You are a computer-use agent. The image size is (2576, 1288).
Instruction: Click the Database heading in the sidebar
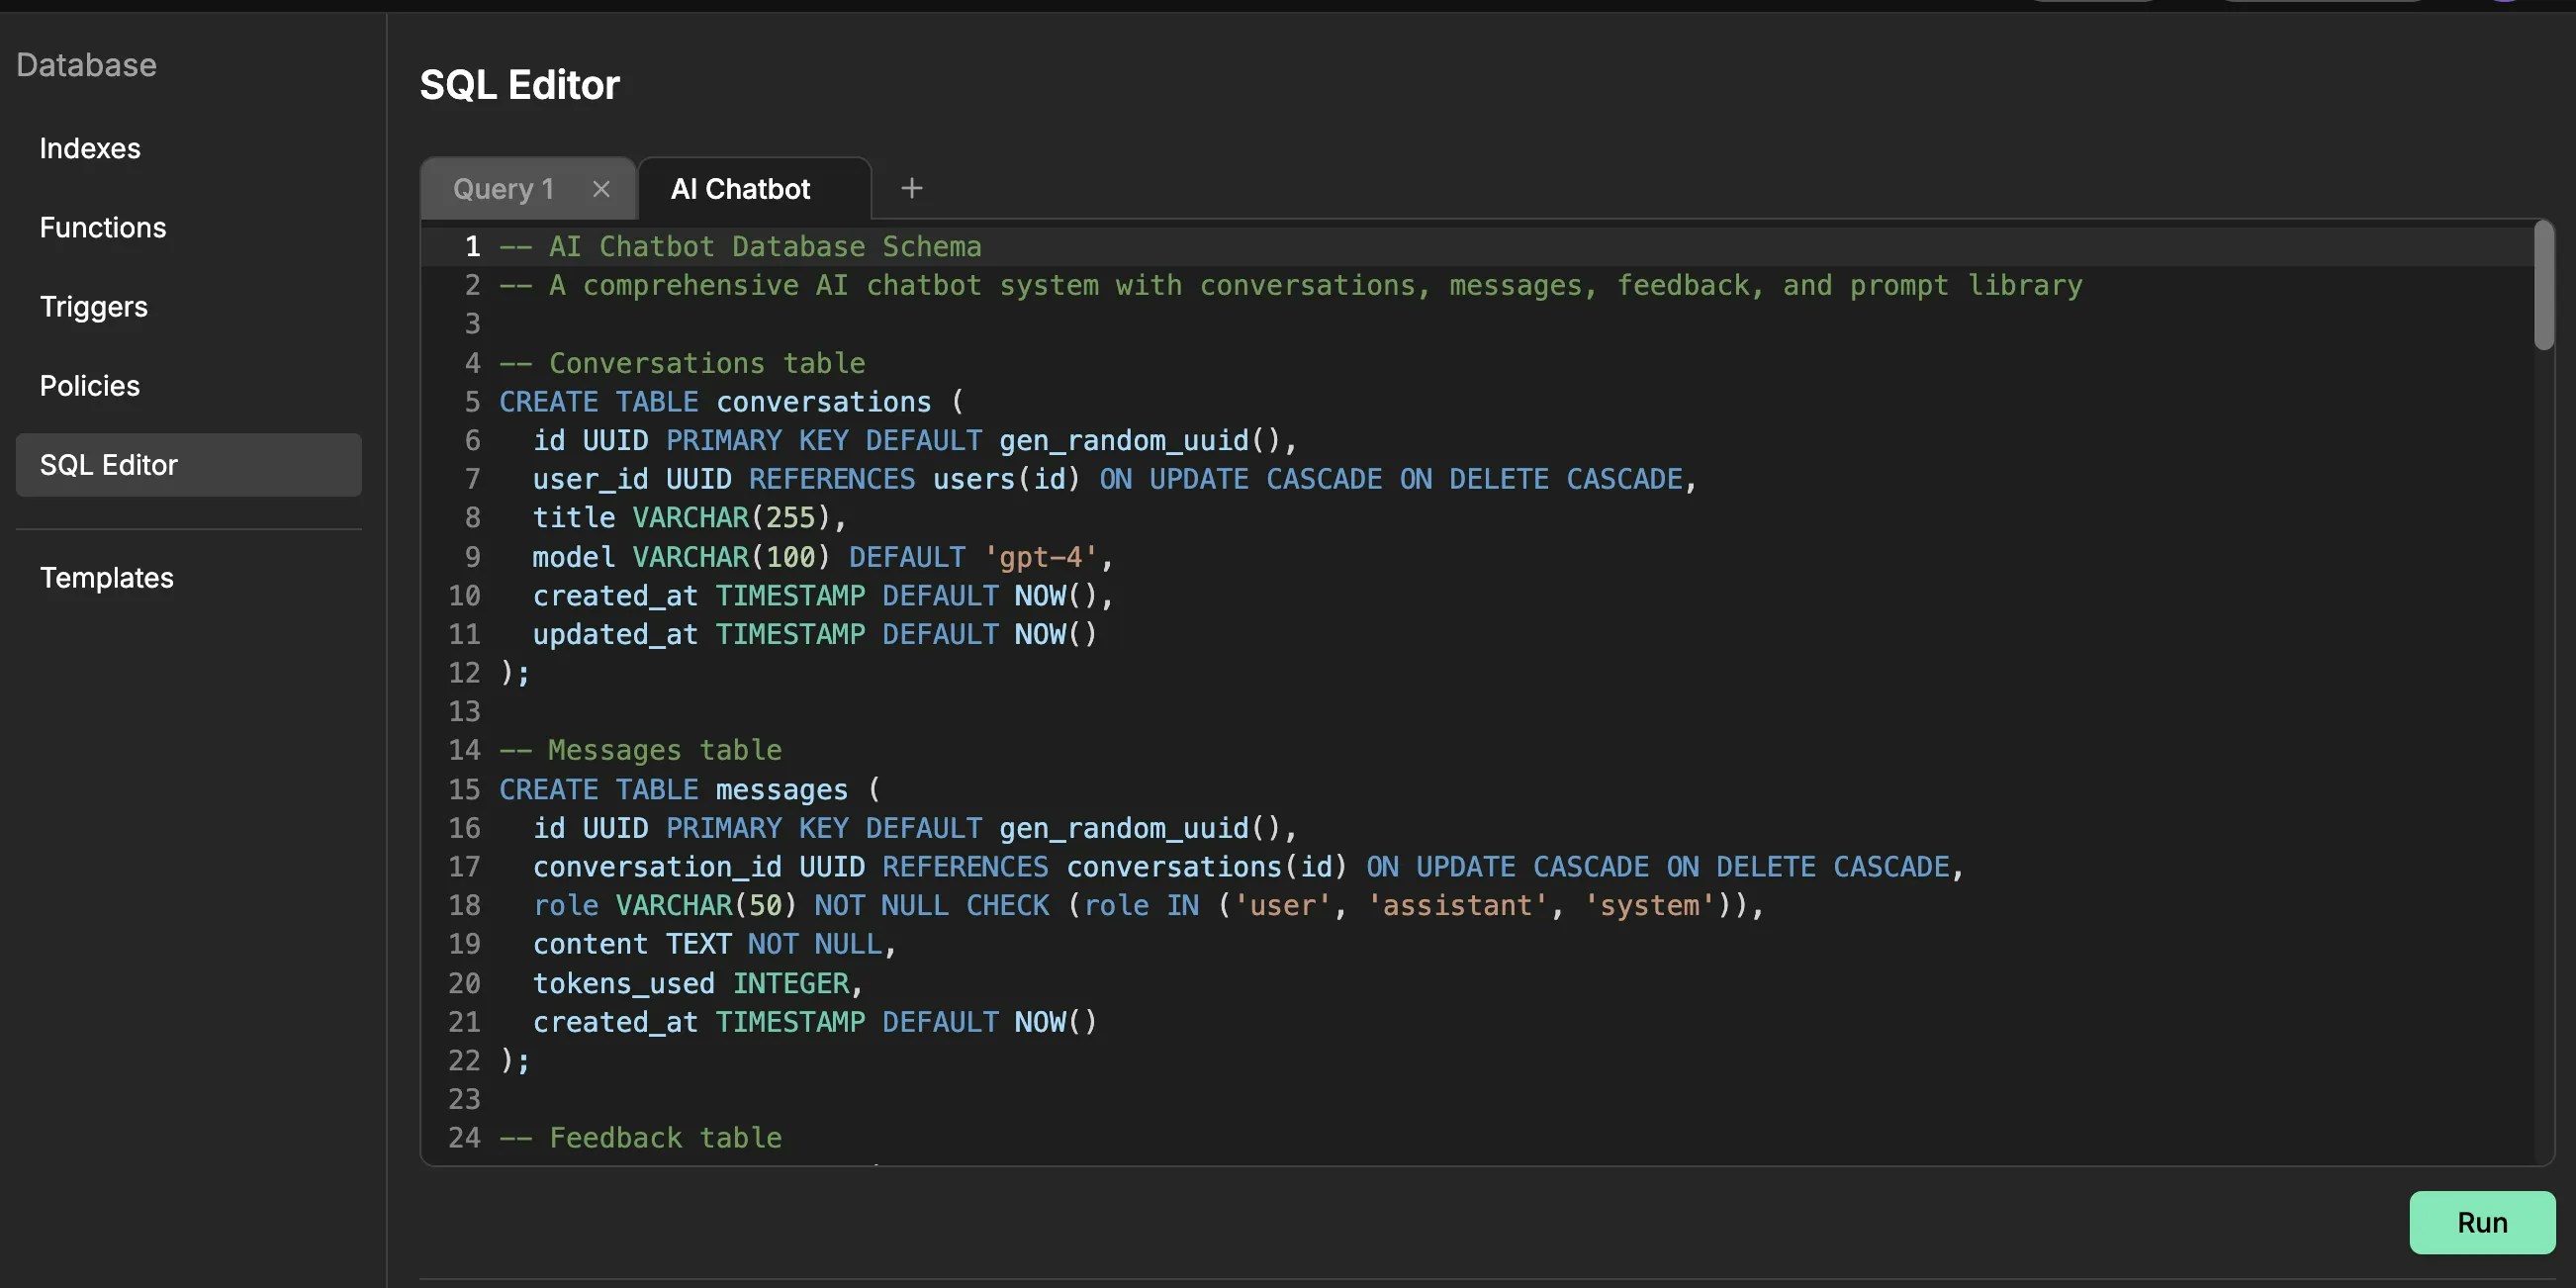87,65
